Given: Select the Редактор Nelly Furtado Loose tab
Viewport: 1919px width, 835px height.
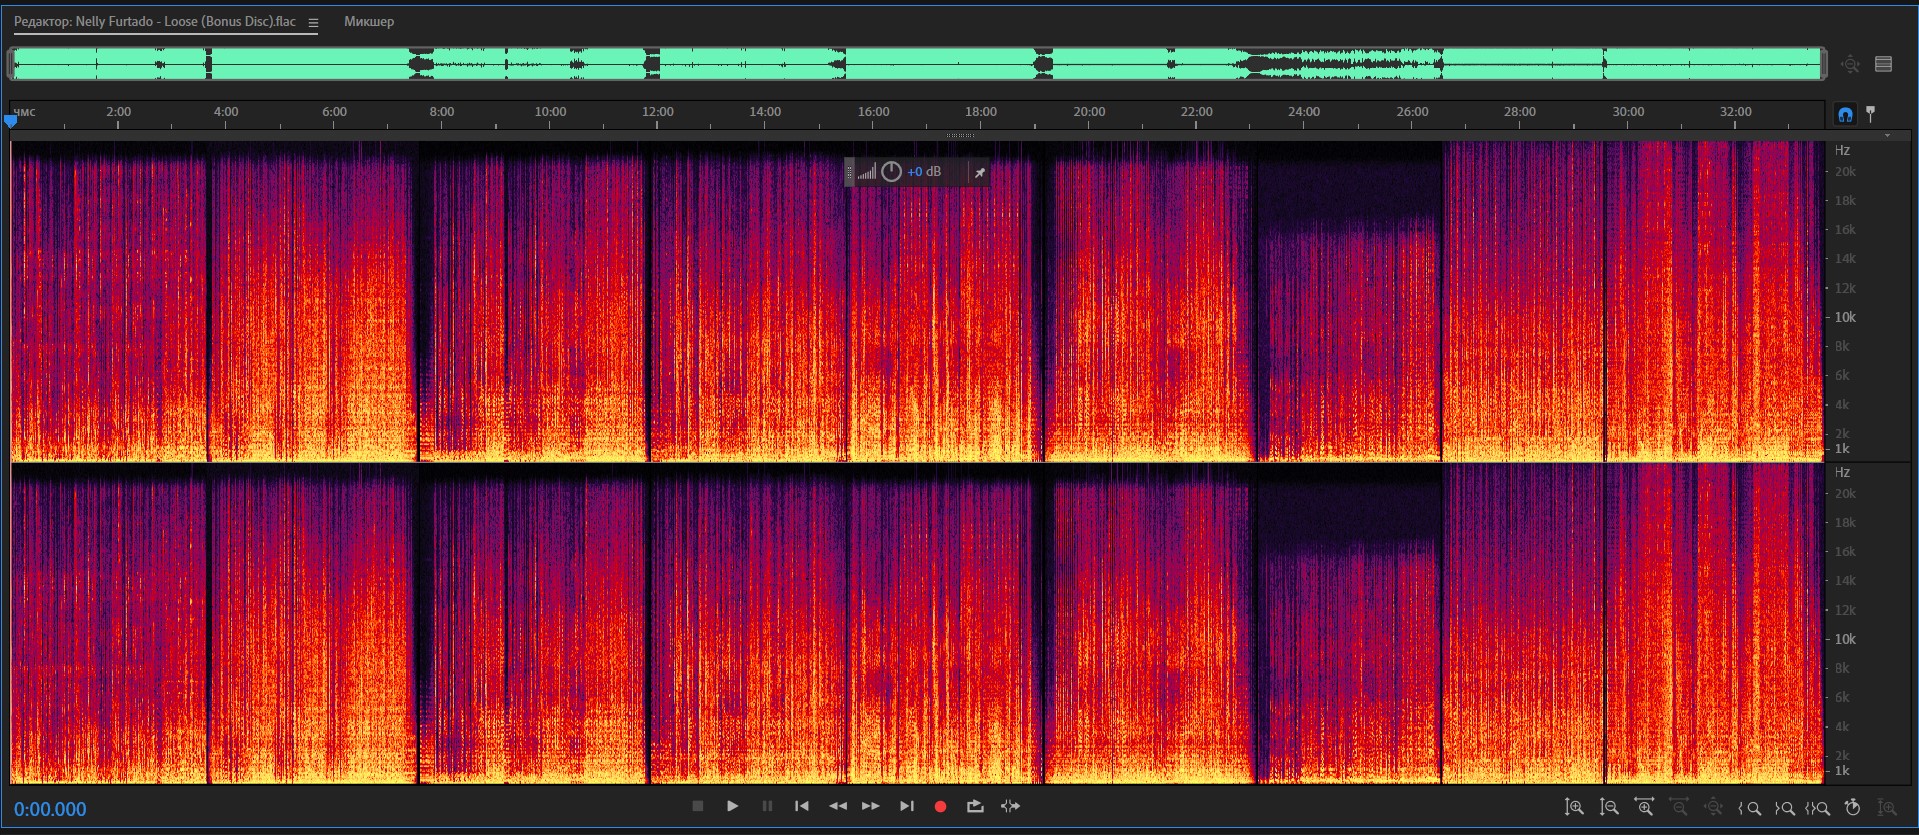Looking at the screenshot, I should [x=154, y=21].
